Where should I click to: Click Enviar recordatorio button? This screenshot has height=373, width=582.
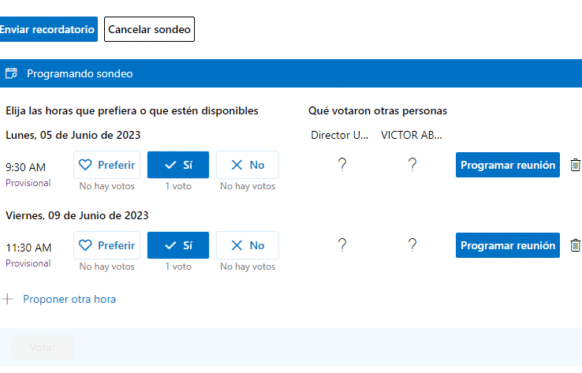pos(48,29)
